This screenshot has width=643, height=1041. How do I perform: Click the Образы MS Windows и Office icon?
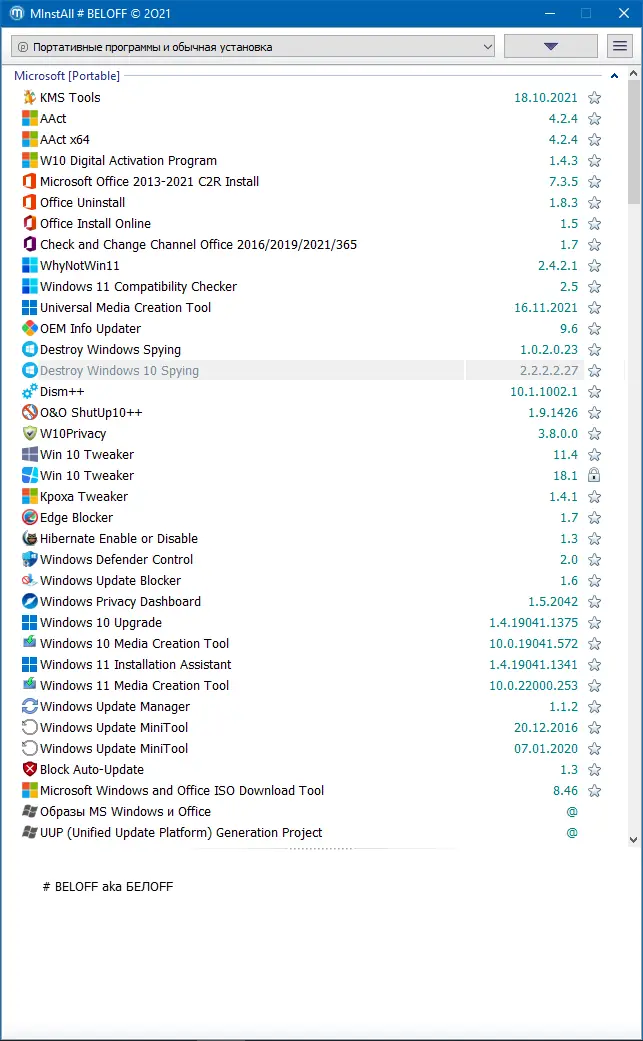(29, 812)
